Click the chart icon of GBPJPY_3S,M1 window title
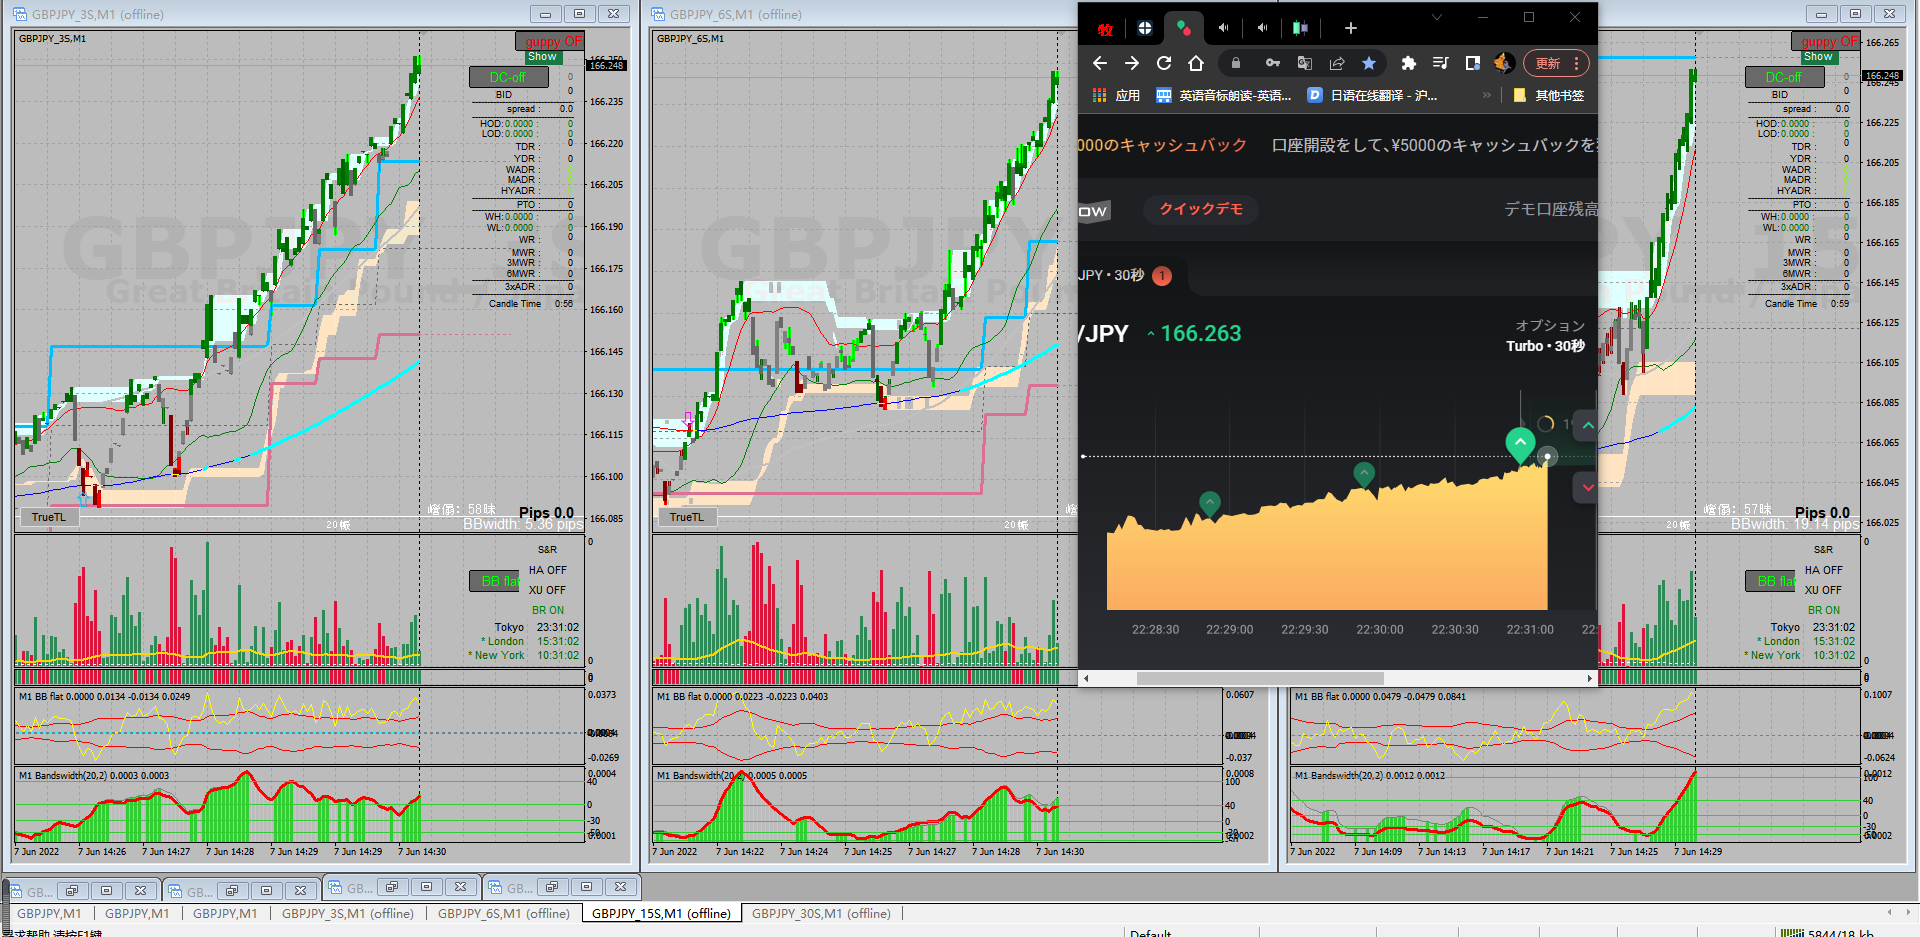 [x=20, y=14]
